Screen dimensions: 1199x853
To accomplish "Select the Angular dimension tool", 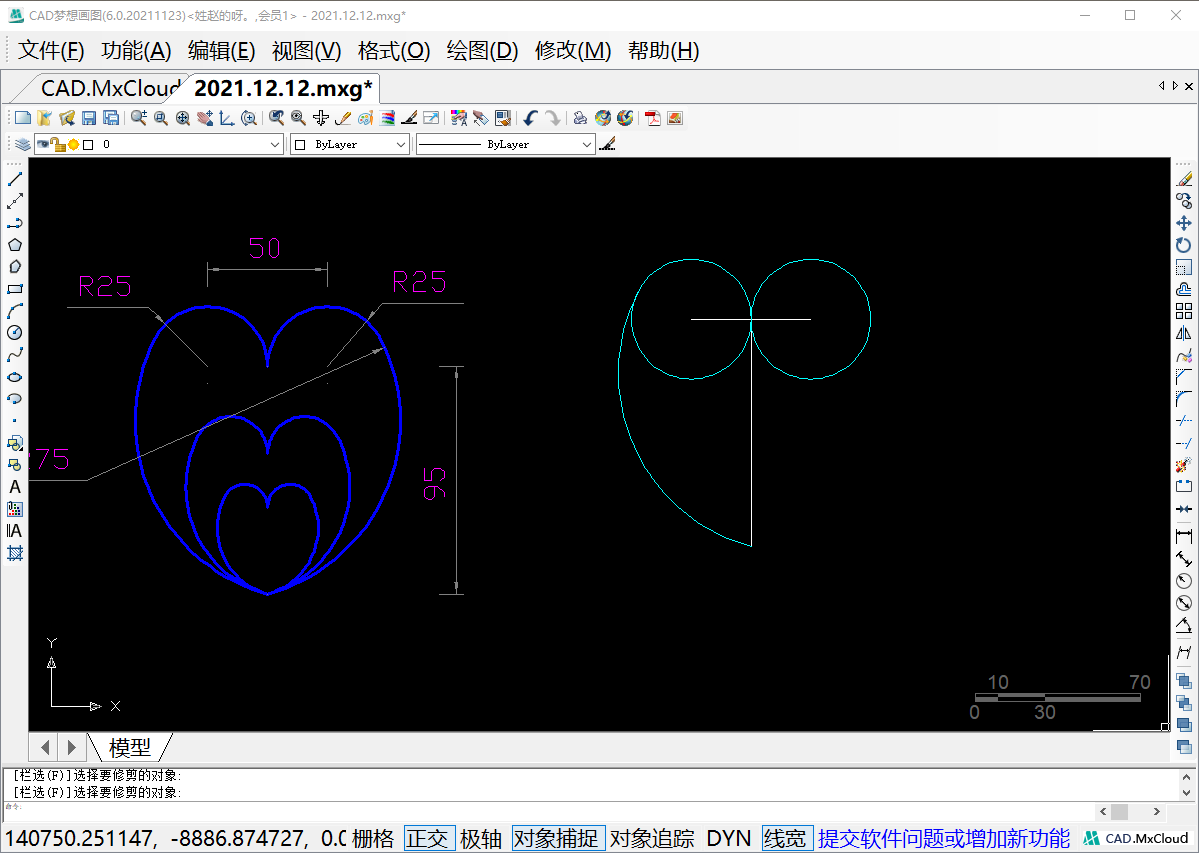I will (1184, 626).
